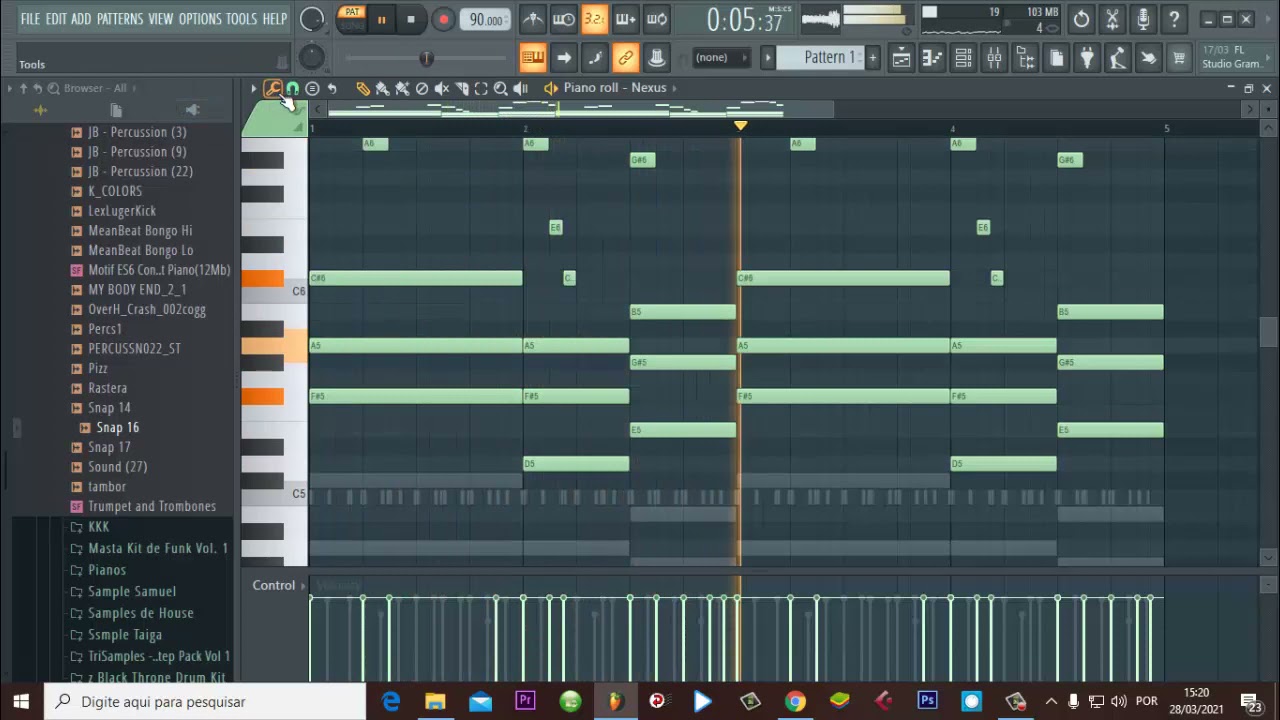Open the Control event type dropdown arrow
Screen dimensions: 1280x720
303,585
